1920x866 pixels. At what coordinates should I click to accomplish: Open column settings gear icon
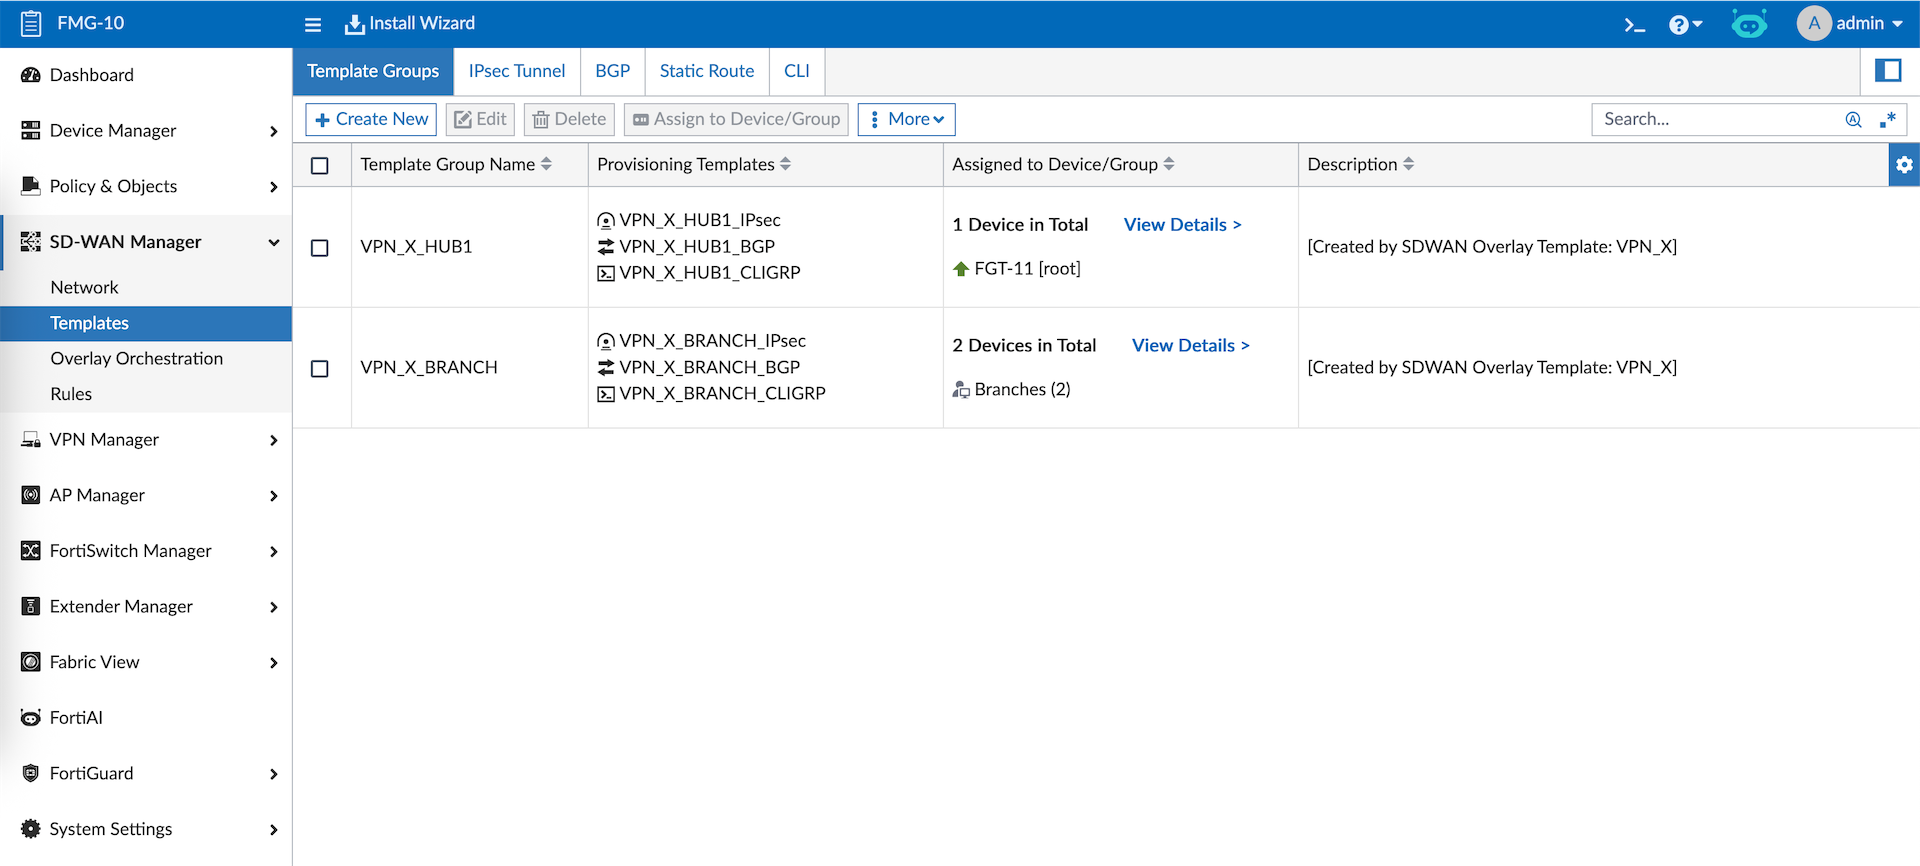[x=1904, y=165]
